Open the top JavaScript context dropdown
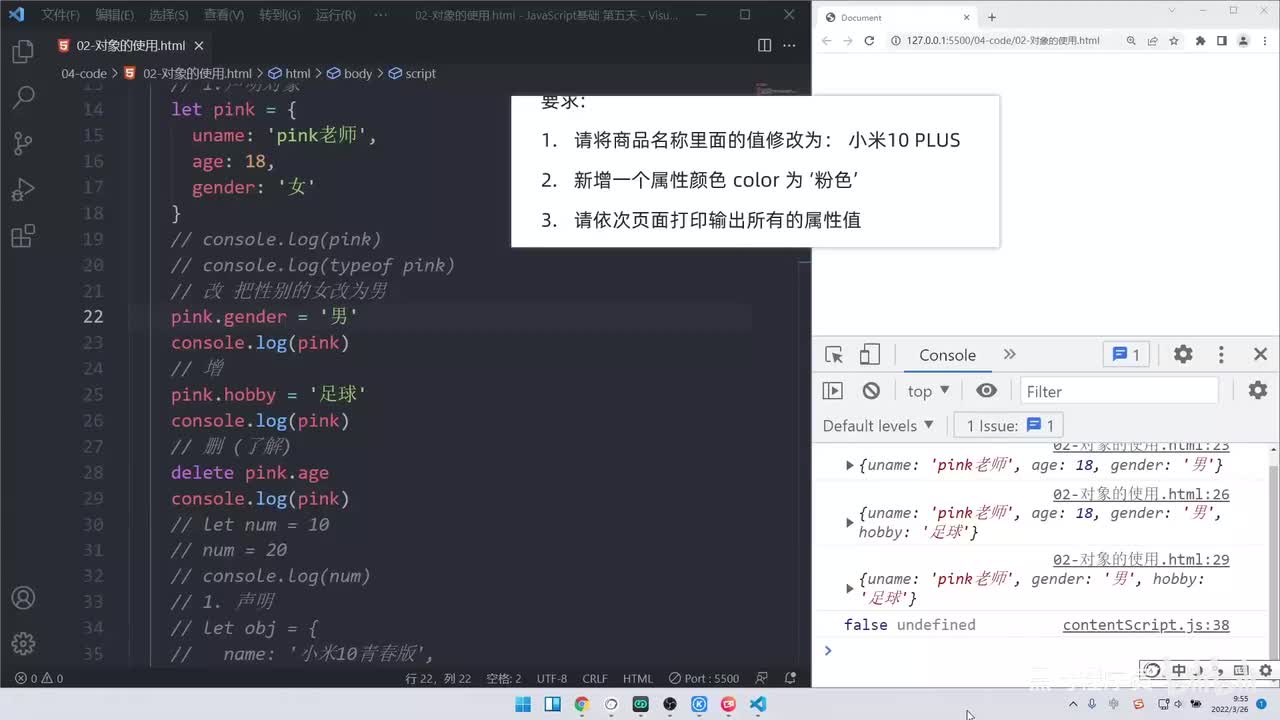Viewport: 1280px width, 720px height. [x=928, y=391]
